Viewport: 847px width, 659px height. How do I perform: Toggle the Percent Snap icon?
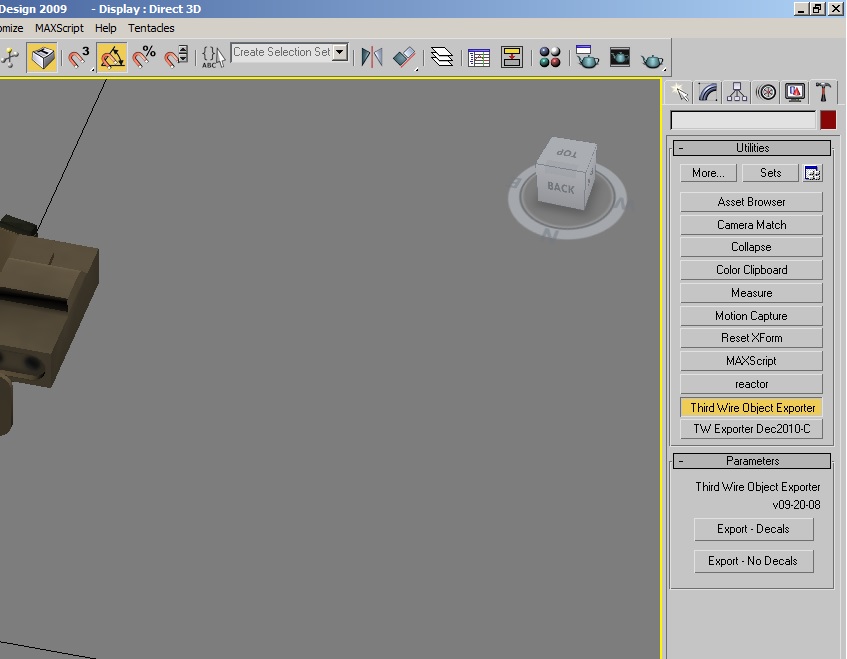tap(144, 57)
